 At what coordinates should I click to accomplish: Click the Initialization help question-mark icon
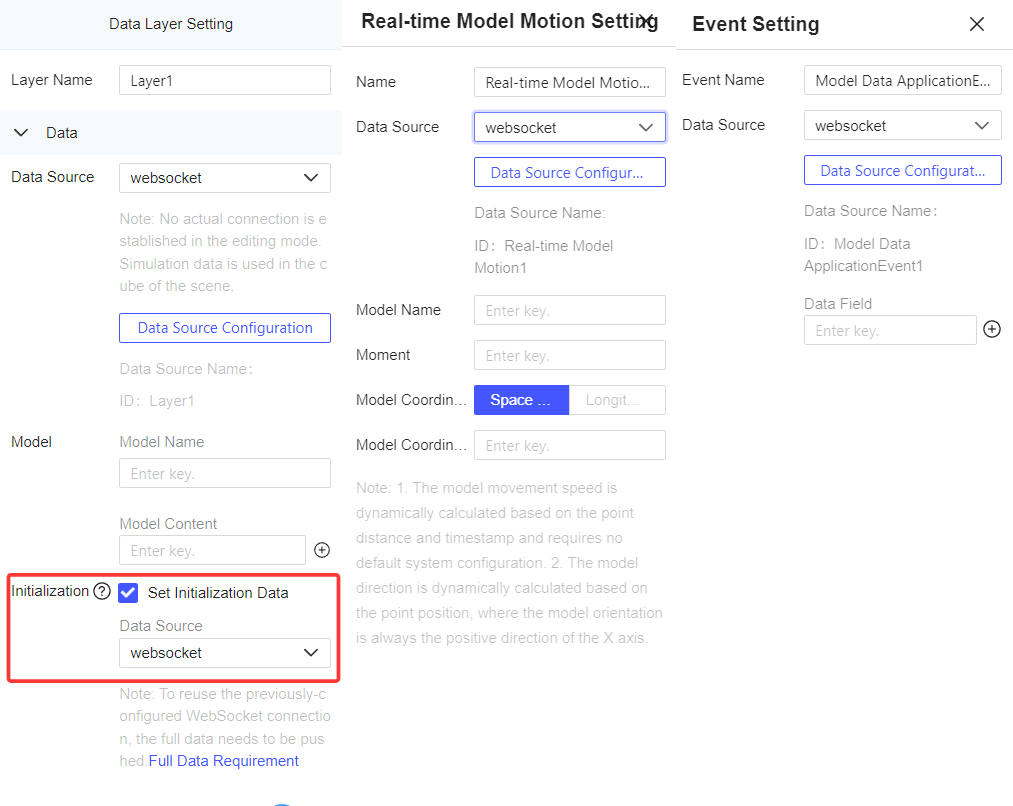pos(102,592)
